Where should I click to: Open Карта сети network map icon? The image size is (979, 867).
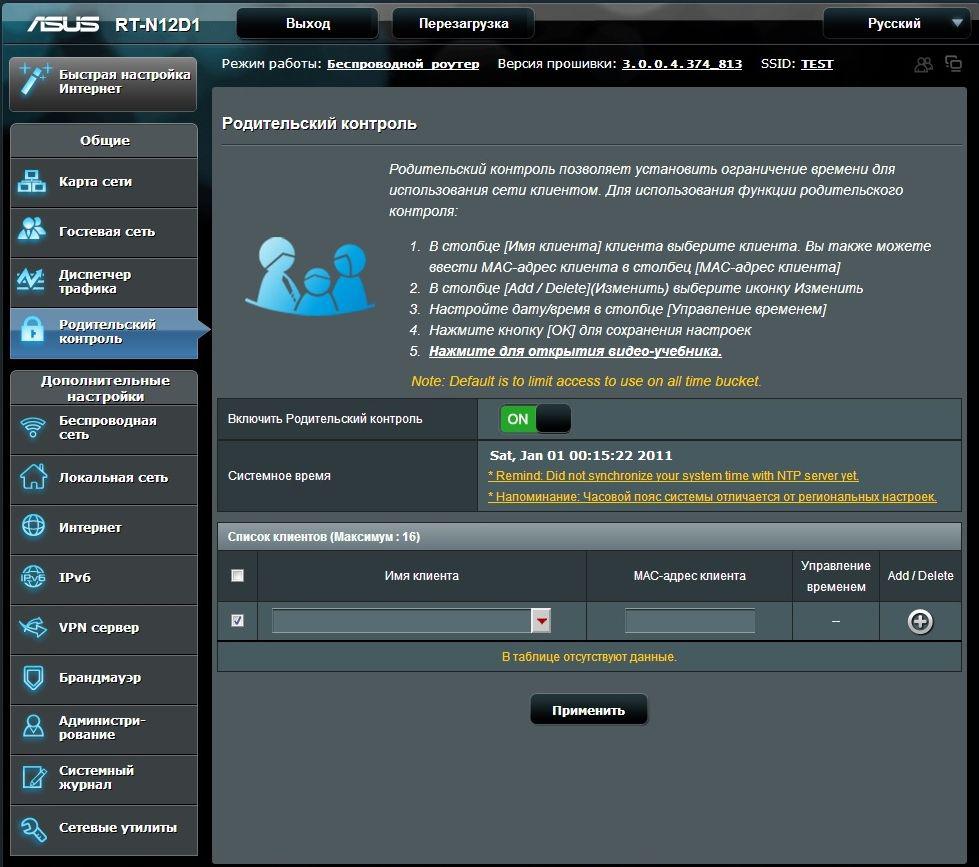[33, 182]
